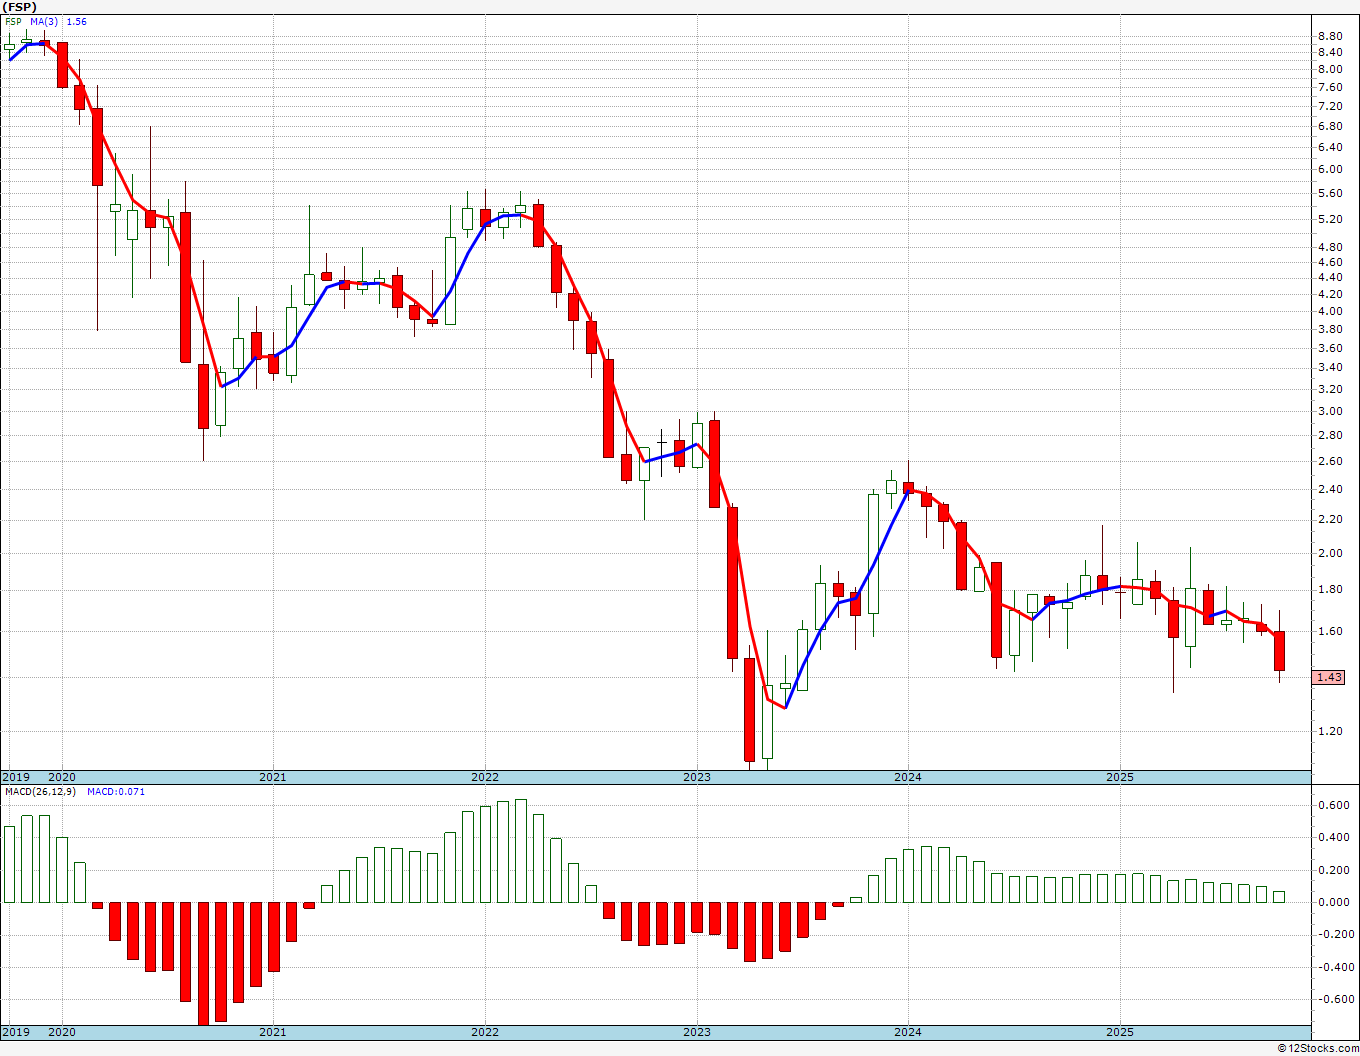Select the MA(3) indicator label
Viewport: 1360px width, 1056px height.
click(x=44, y=21)
